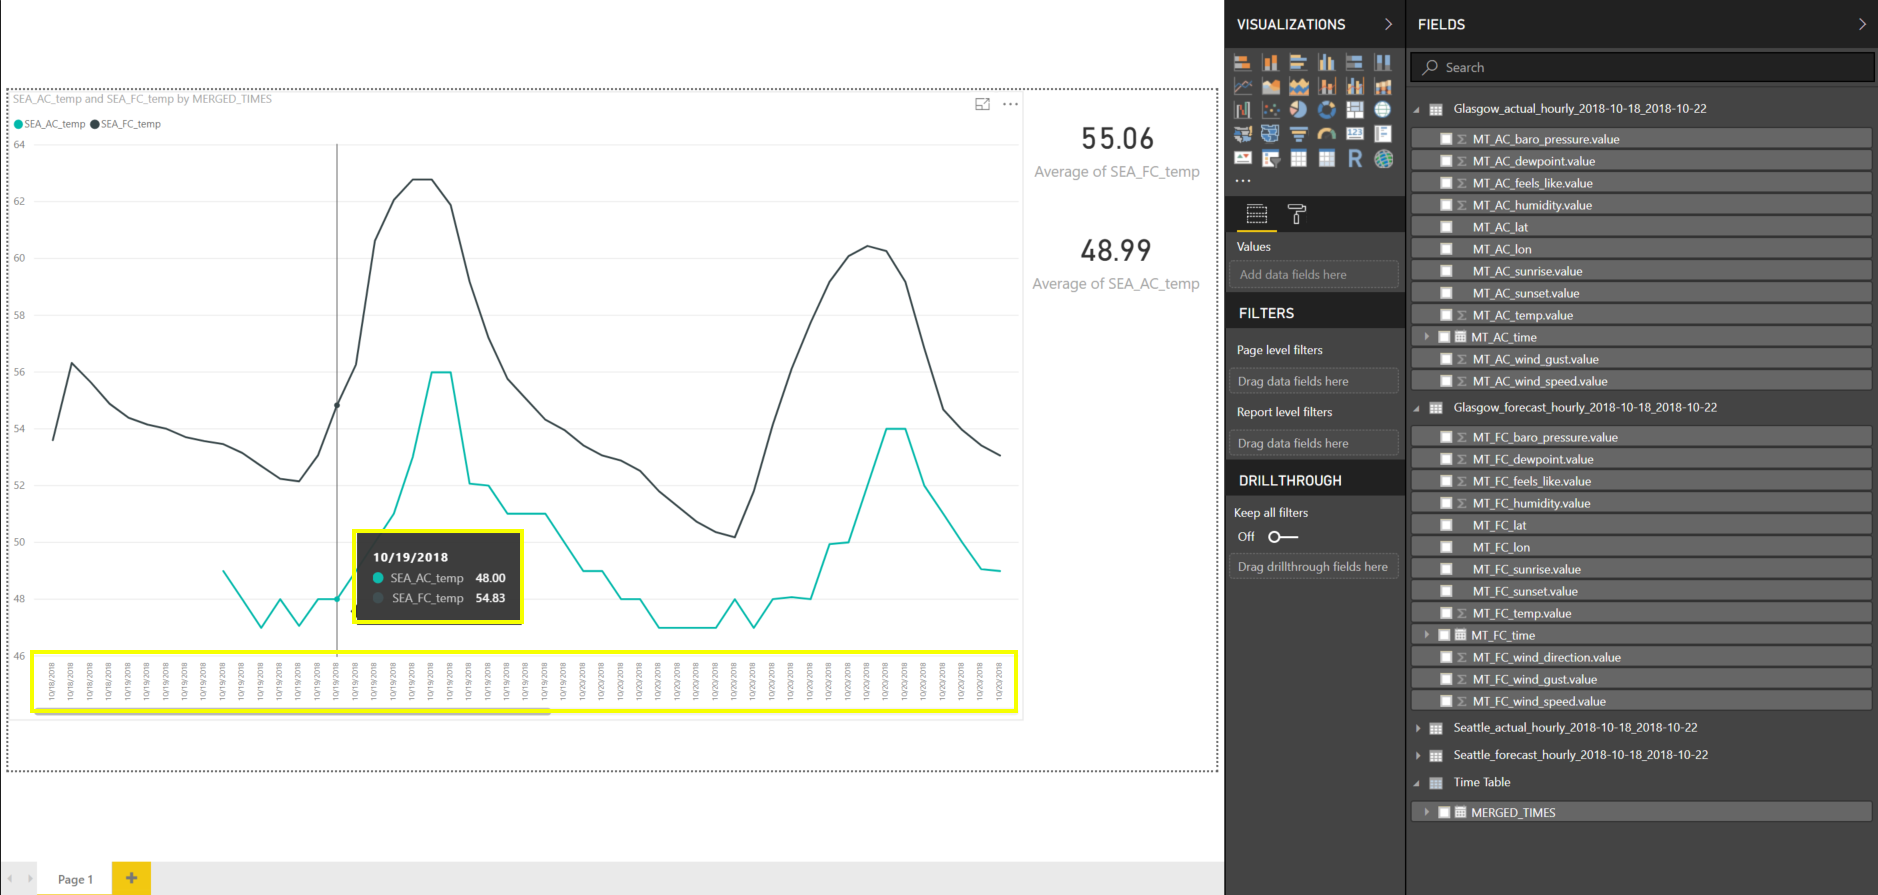
Task: Select the scatter chart visualization
Action: tap(1270, 109)
